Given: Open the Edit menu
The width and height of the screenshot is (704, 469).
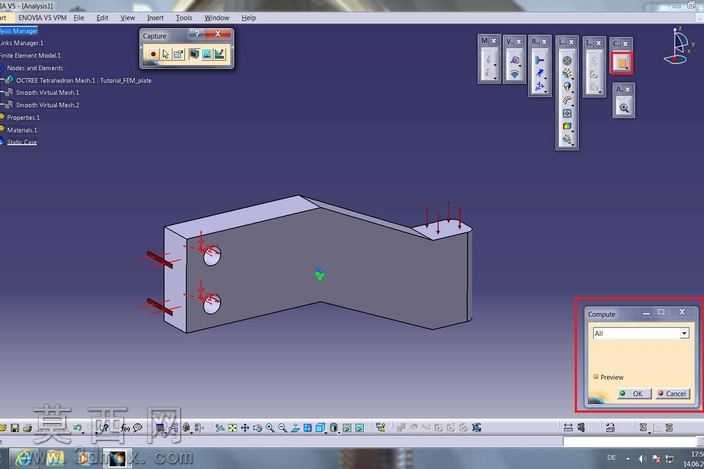Looking at the screenshot, I should click(102, 18).
